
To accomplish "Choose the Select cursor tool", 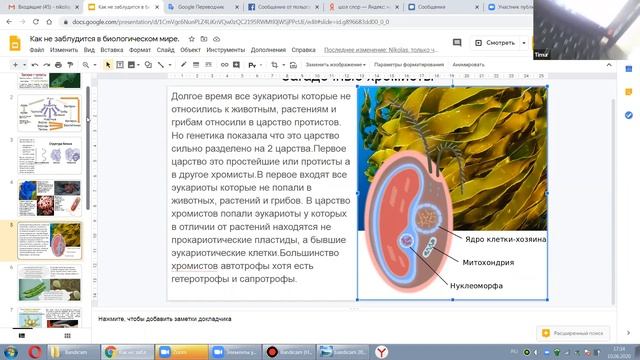I will click(x=108, y=65).
